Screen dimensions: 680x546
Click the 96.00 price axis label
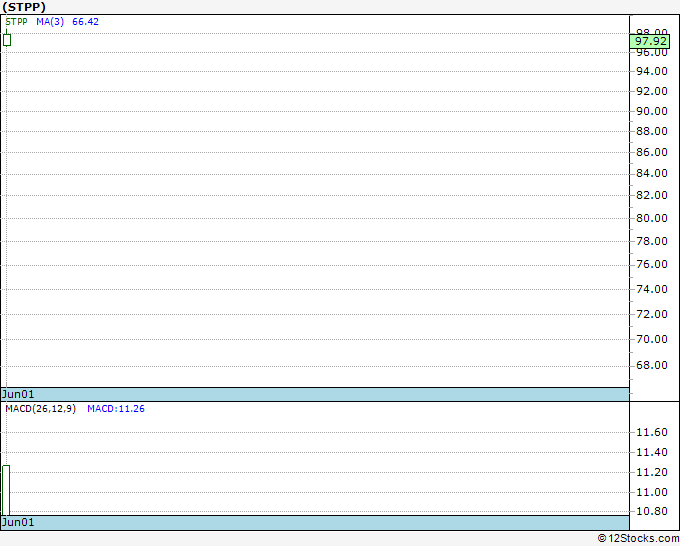tap(651, 52)
